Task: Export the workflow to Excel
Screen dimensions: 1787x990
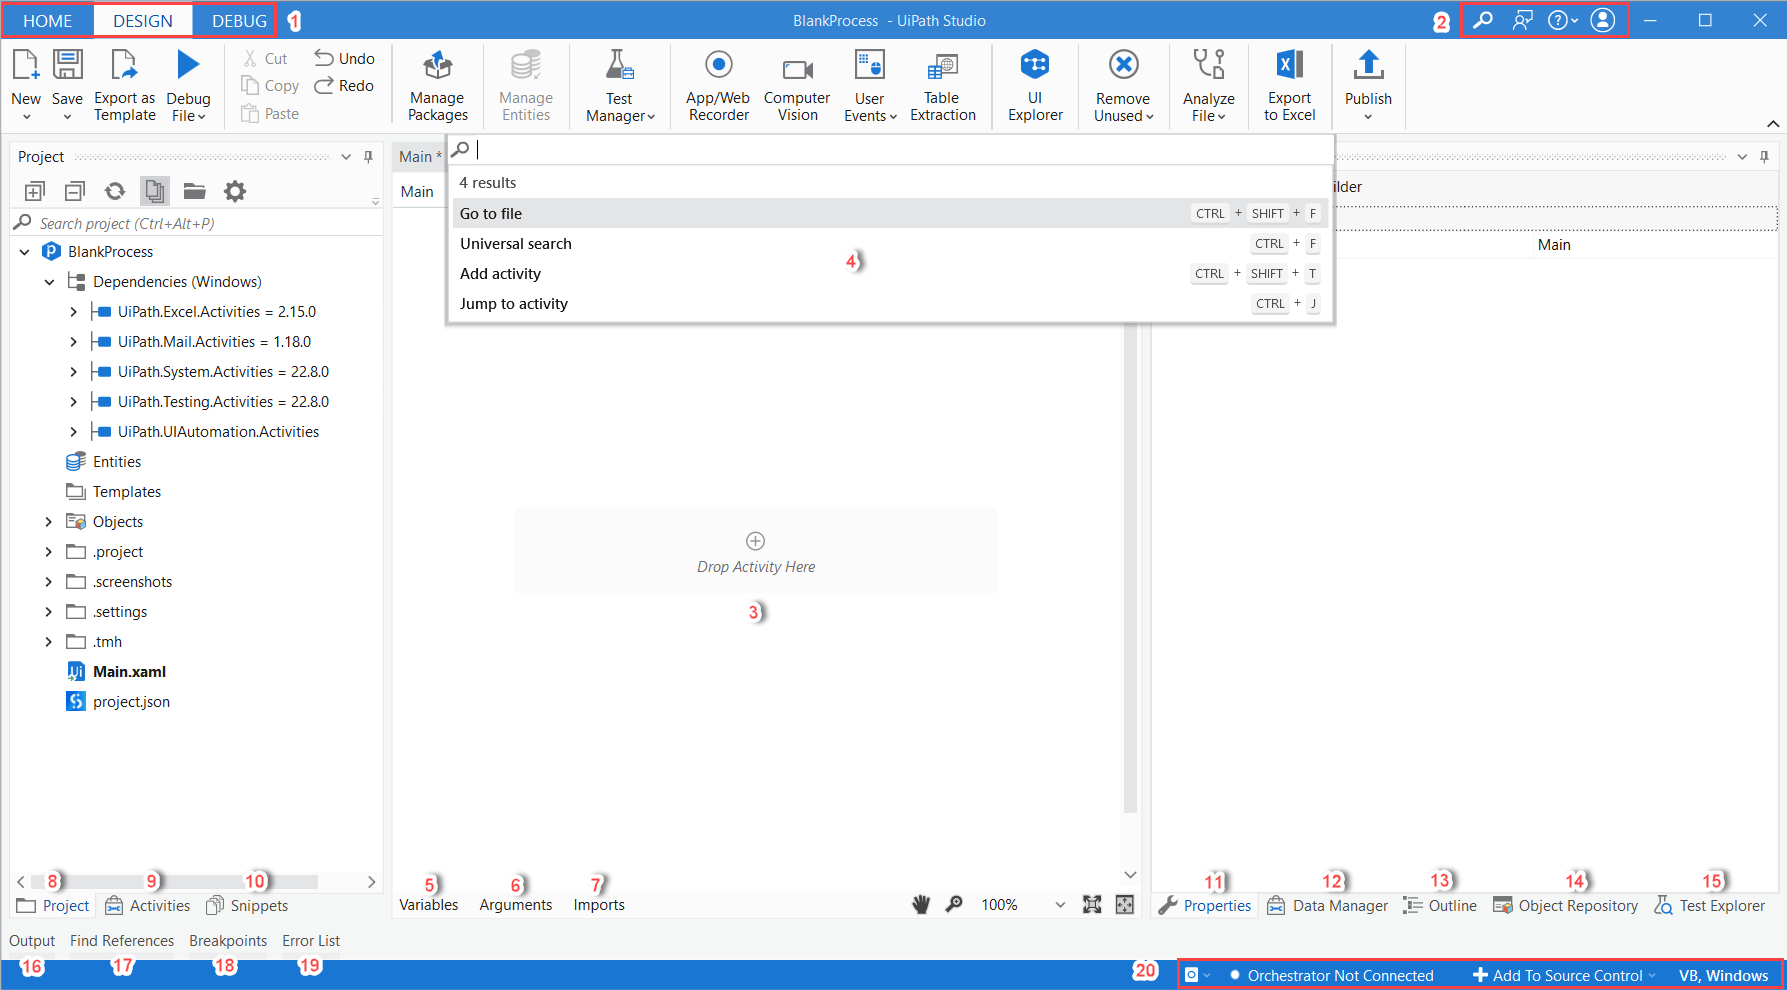Action: point(1288,86)
